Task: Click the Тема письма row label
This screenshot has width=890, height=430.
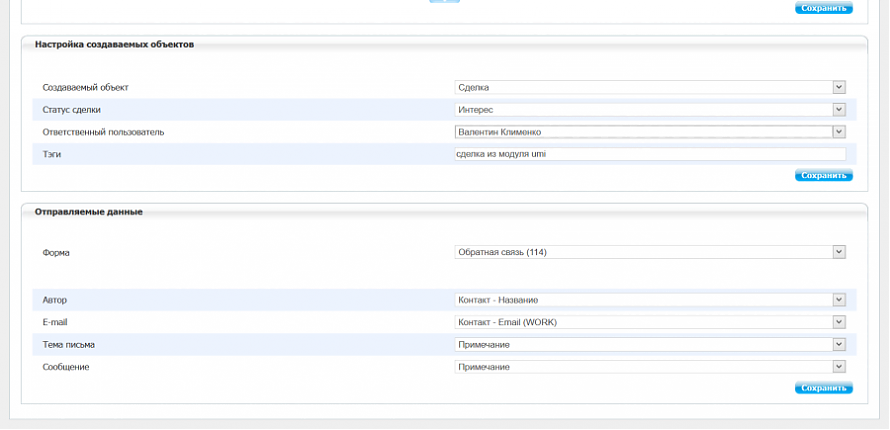Action: click(x=69, y=345)
